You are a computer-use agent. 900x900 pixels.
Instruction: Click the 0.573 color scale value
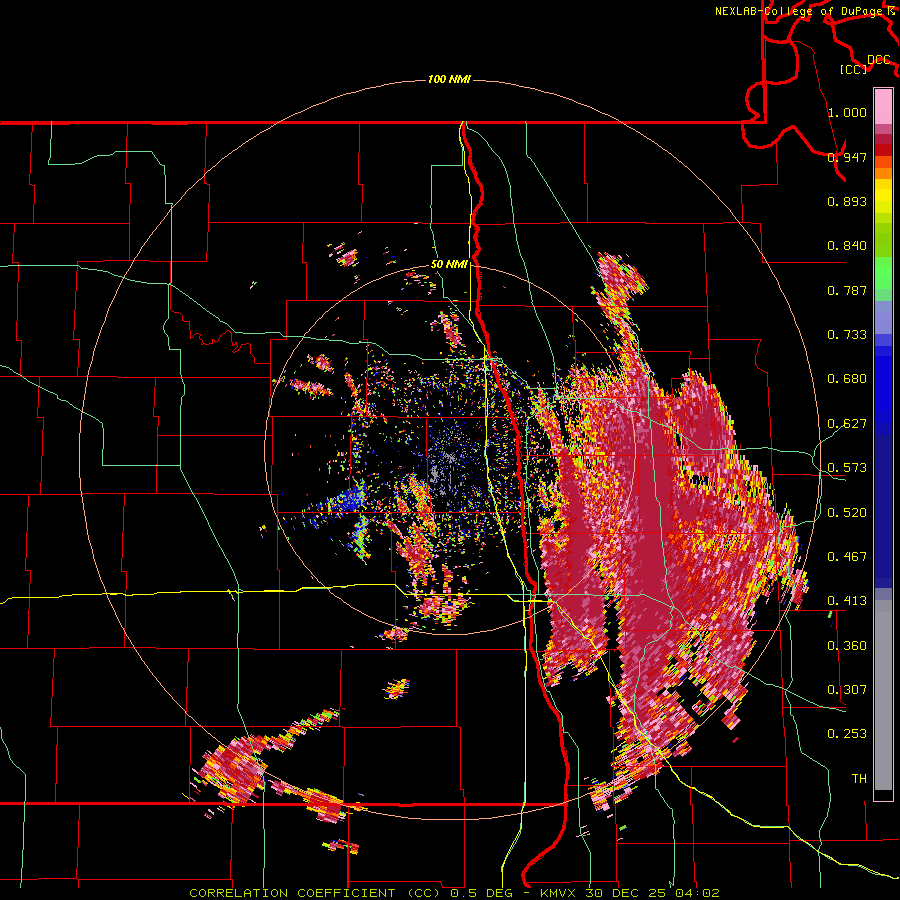click(x=847, y=468)
